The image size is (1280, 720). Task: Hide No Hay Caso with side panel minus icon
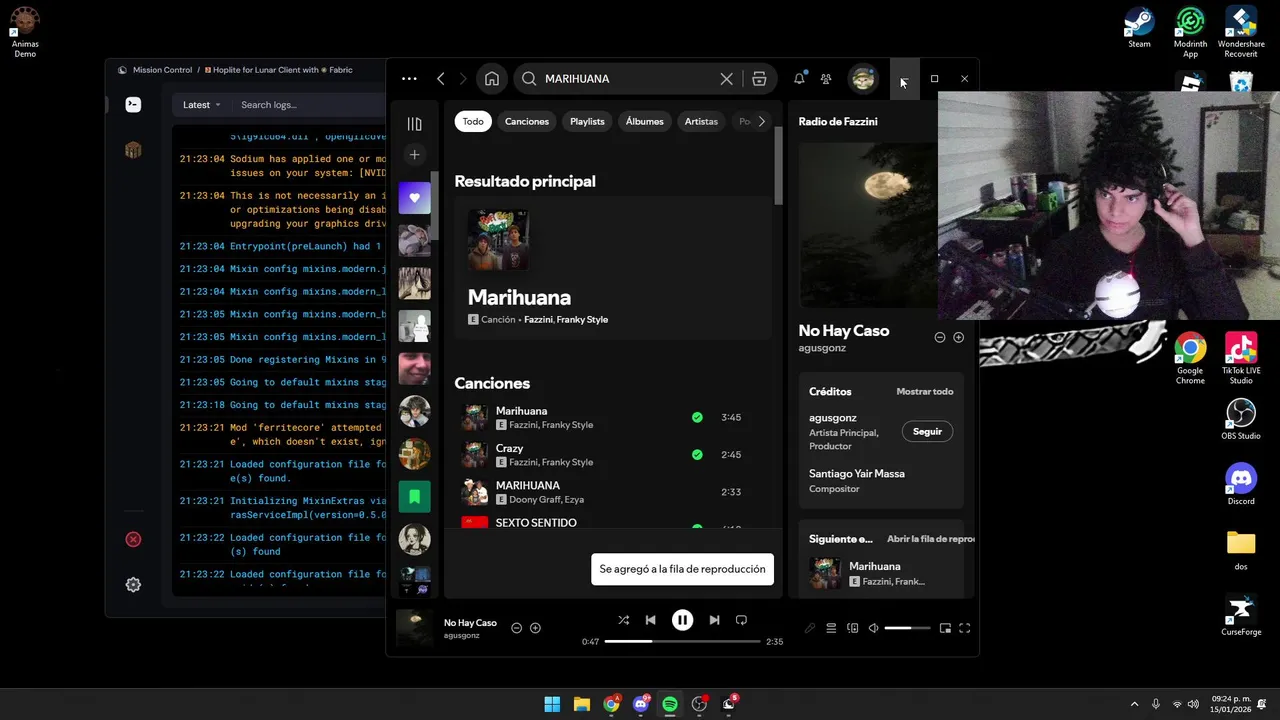940,338
